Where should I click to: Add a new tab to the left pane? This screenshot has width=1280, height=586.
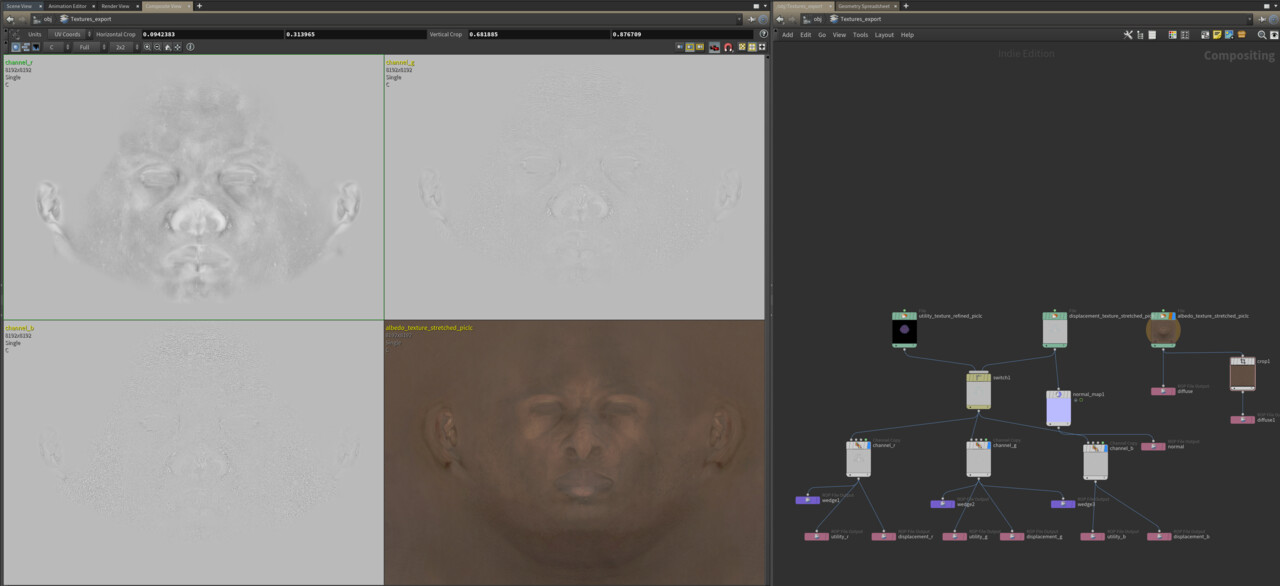(x=199, y=6)
